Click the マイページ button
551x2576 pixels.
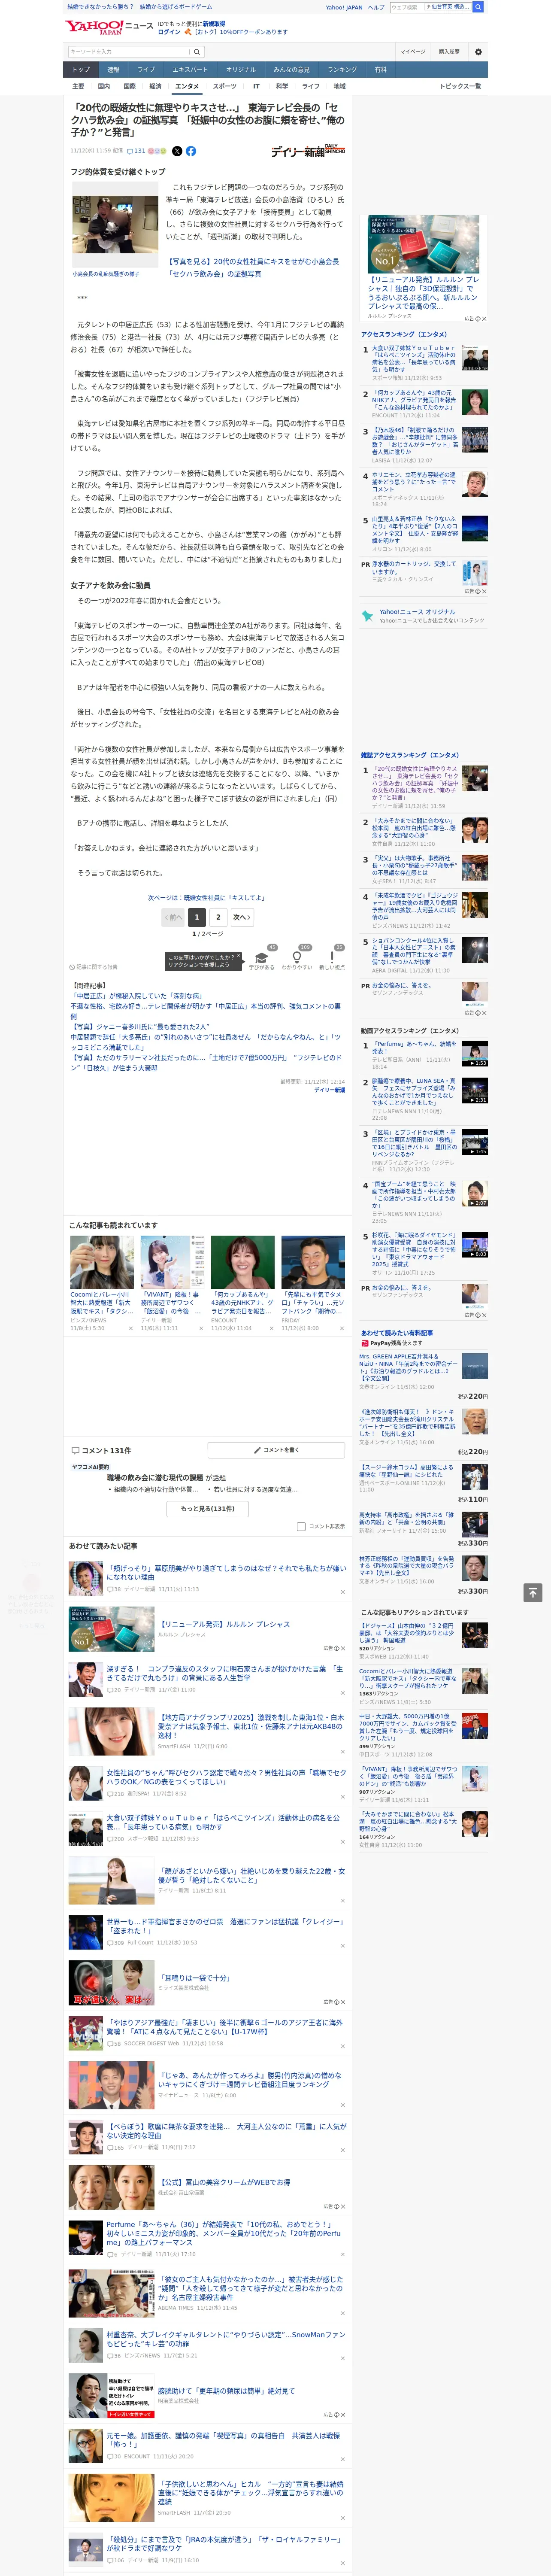412,52
